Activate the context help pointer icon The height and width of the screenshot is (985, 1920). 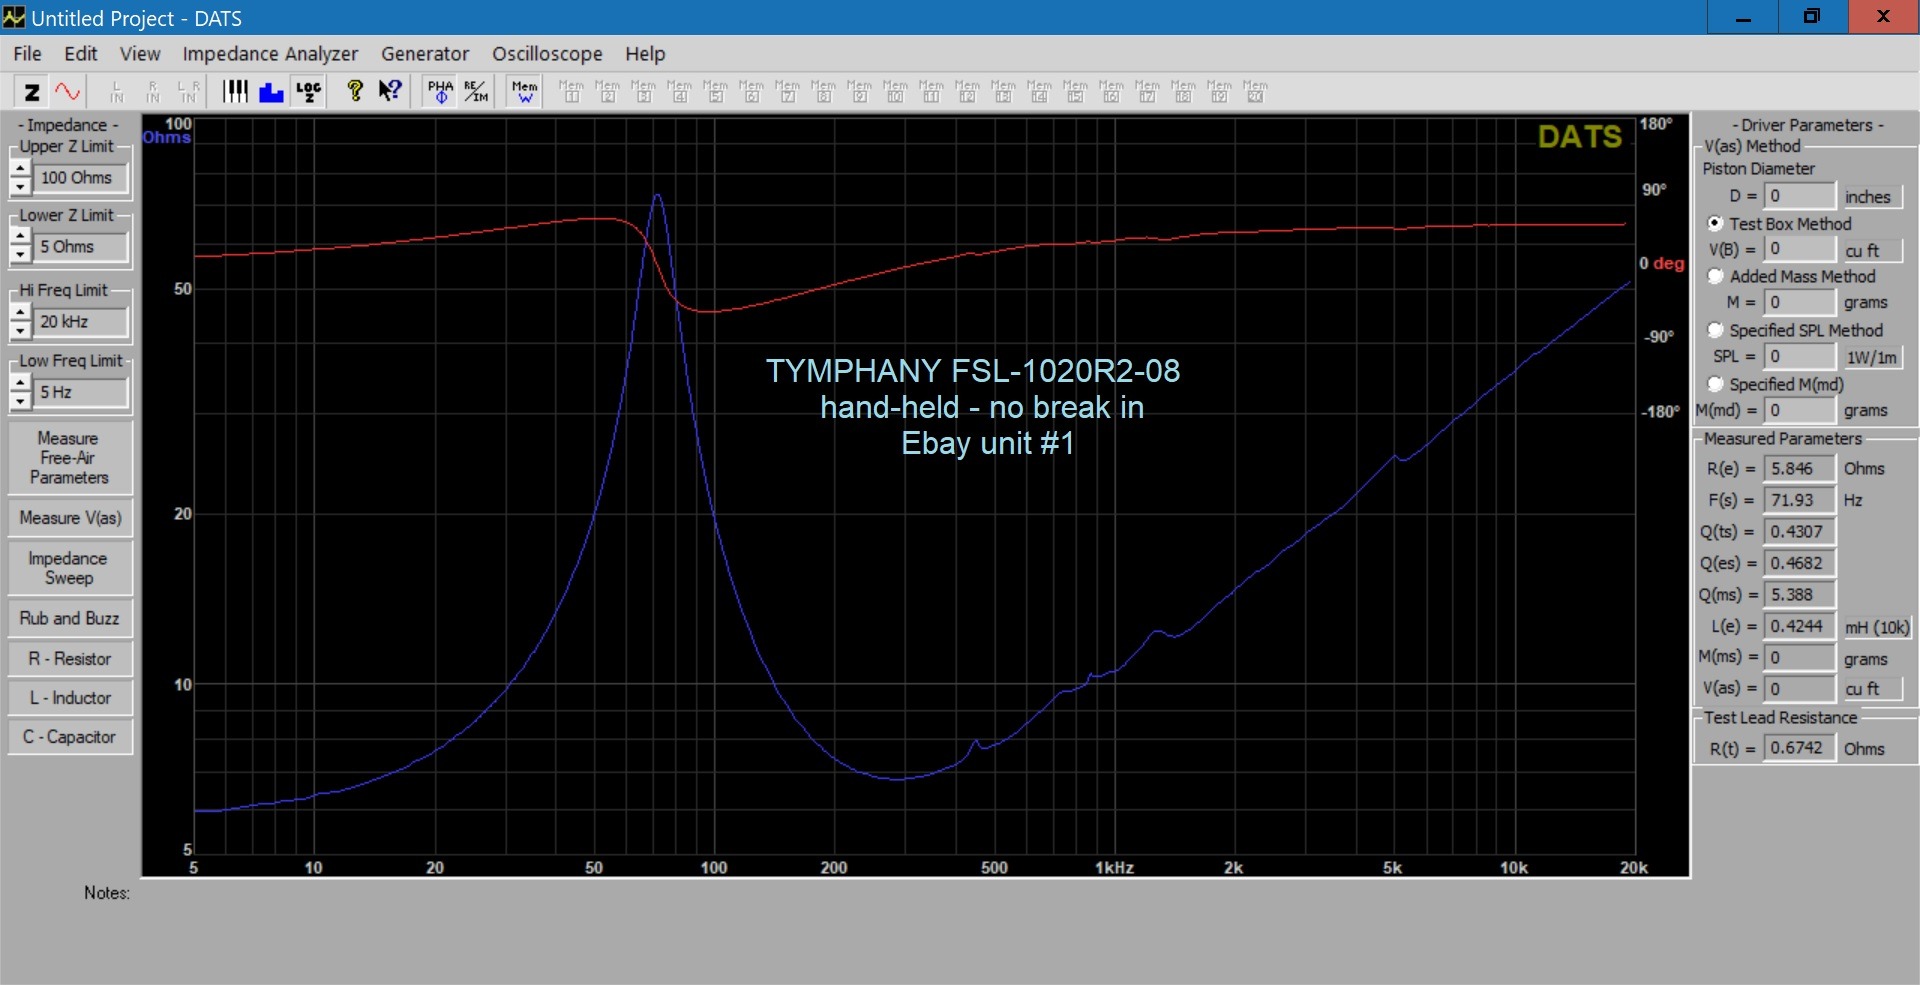390,92
